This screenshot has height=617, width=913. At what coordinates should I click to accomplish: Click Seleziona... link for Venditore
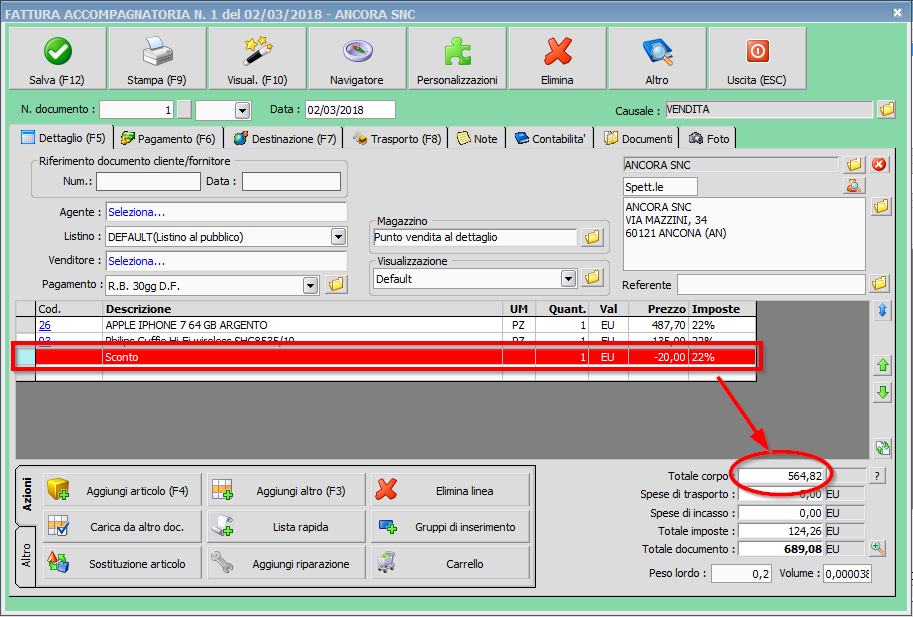point(136,261)
